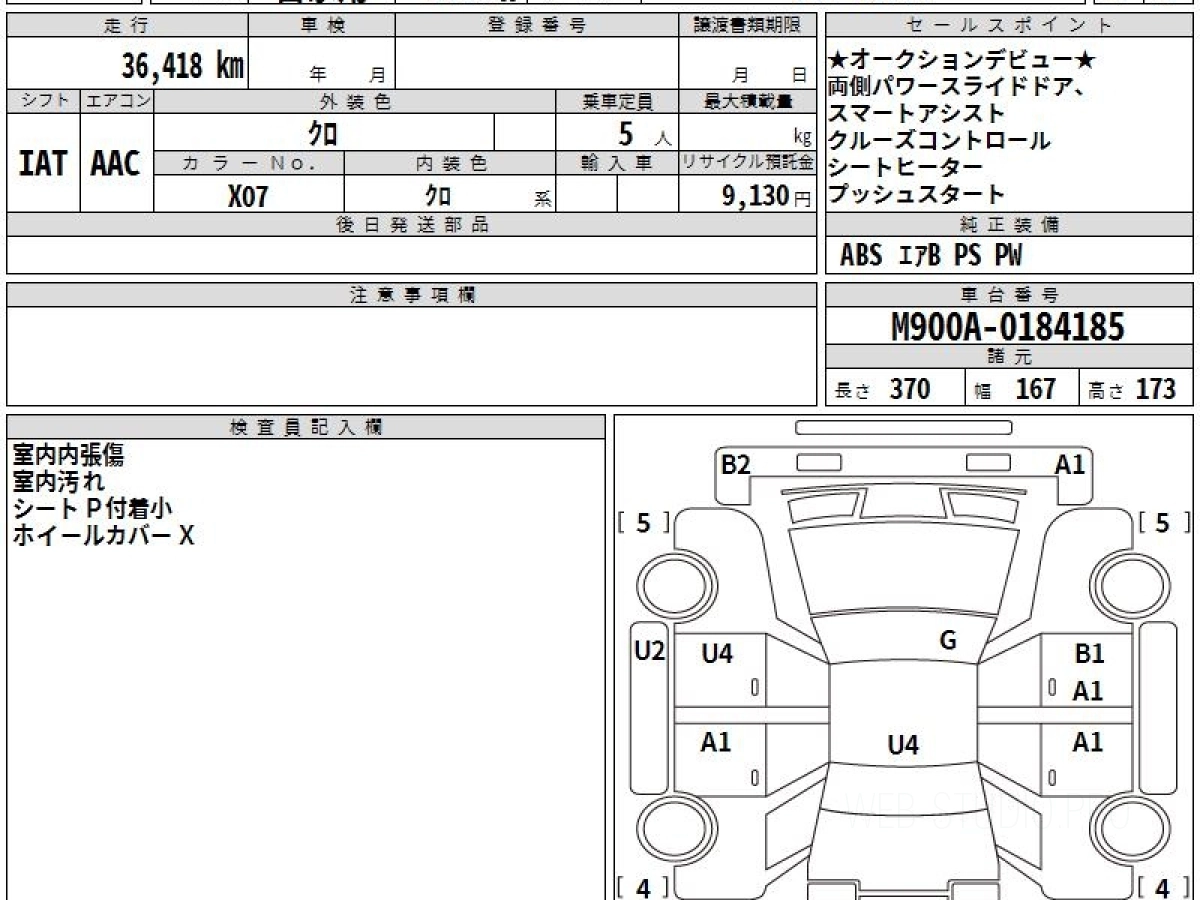Click the 後日発送部品 header bar
The image size is (1200, 900).
412,225
